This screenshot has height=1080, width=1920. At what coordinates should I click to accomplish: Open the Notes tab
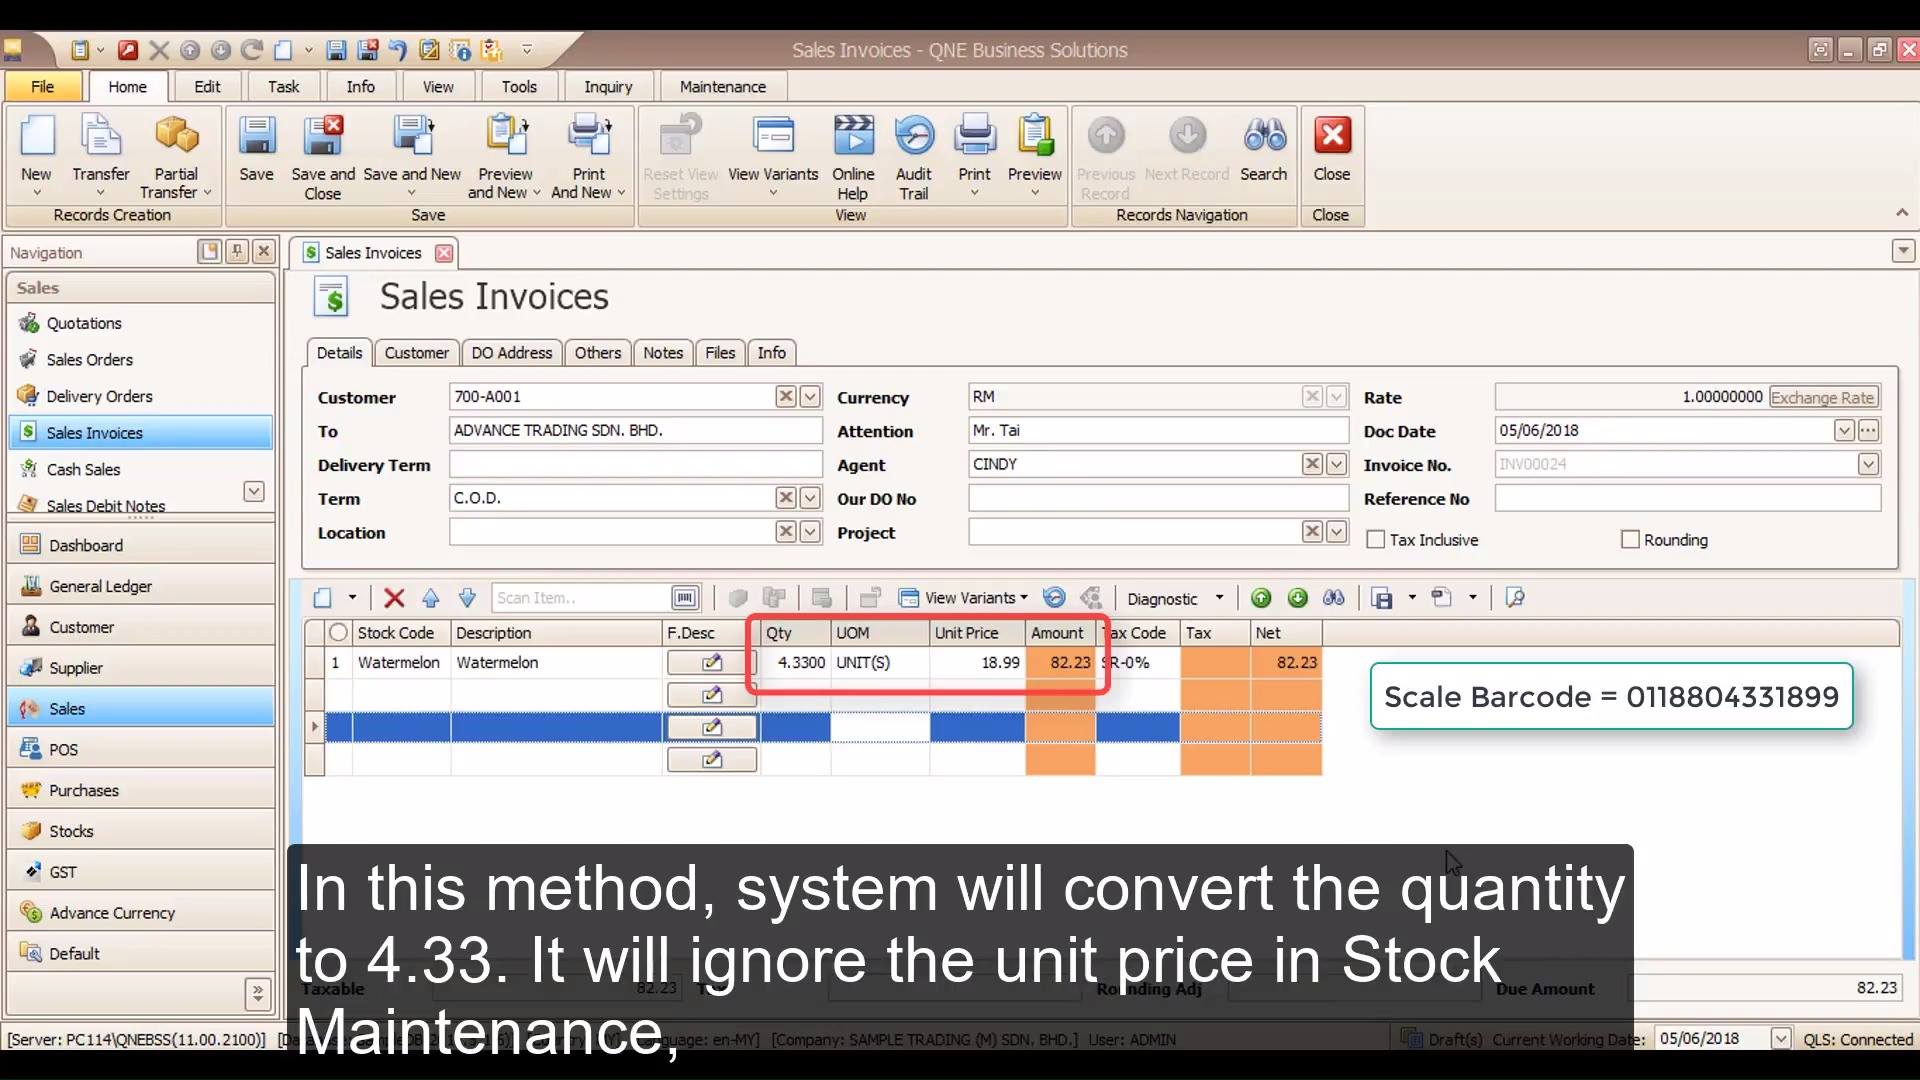663,353
